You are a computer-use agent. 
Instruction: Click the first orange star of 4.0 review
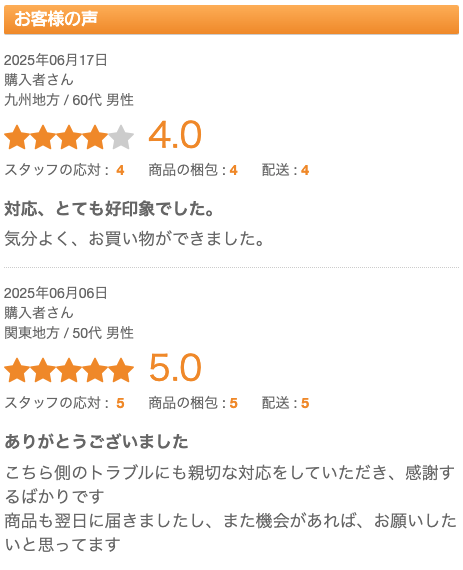click(x=17, y=137)
